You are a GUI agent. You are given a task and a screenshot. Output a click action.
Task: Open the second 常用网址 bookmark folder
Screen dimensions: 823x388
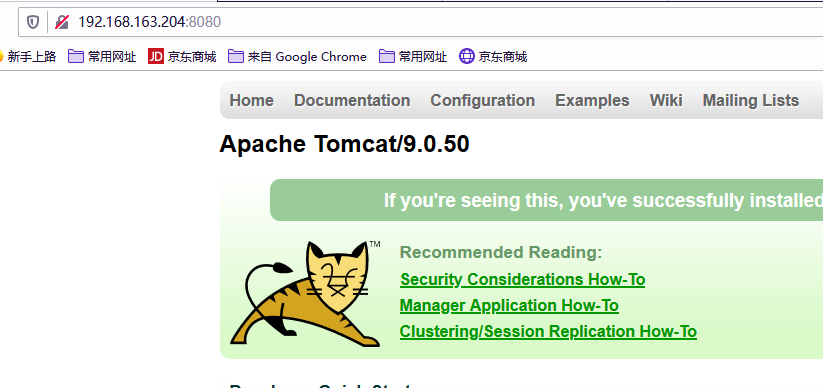tap(413, 56)
